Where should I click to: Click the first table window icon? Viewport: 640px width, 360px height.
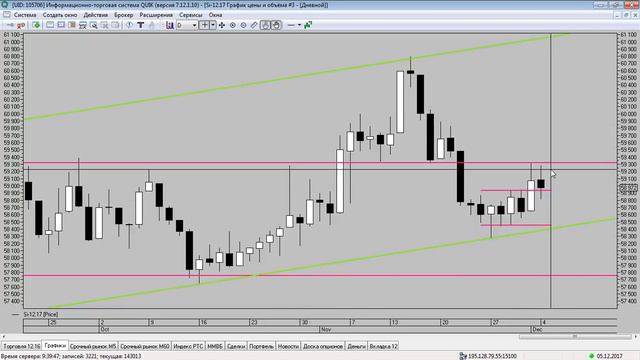coord(50,25)
